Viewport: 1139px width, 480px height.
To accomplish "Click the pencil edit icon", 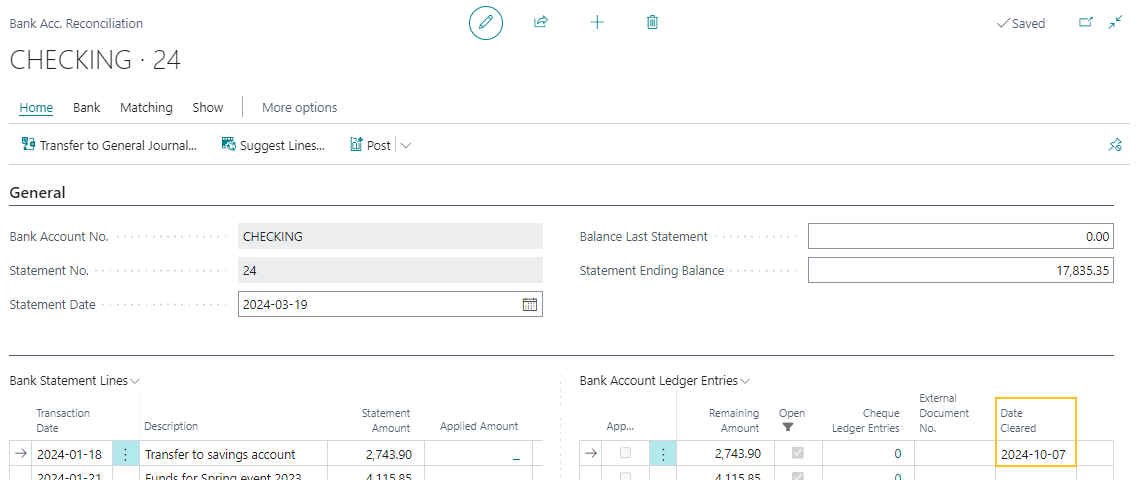I will click(486, 22).
